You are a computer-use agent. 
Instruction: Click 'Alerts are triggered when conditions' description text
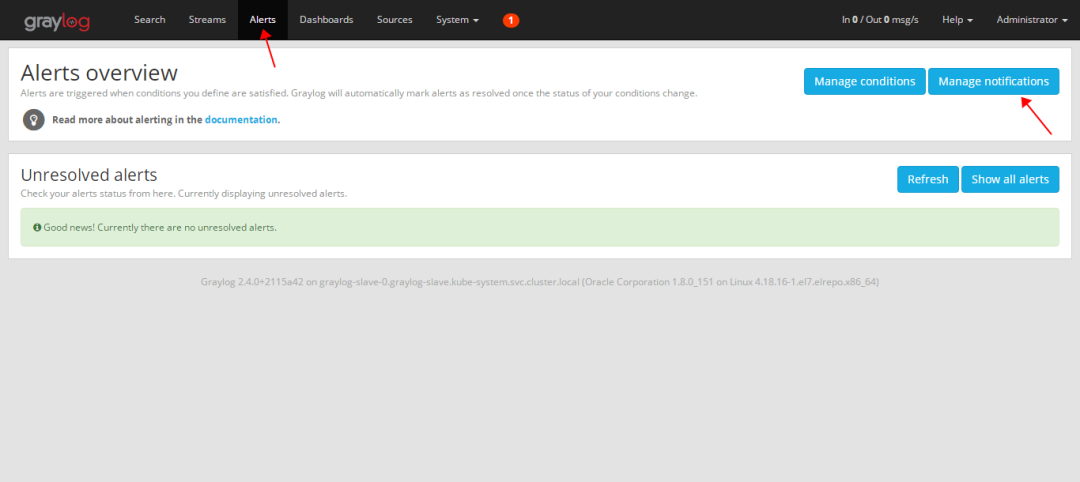pyautogui.click(x=359, y=93)
